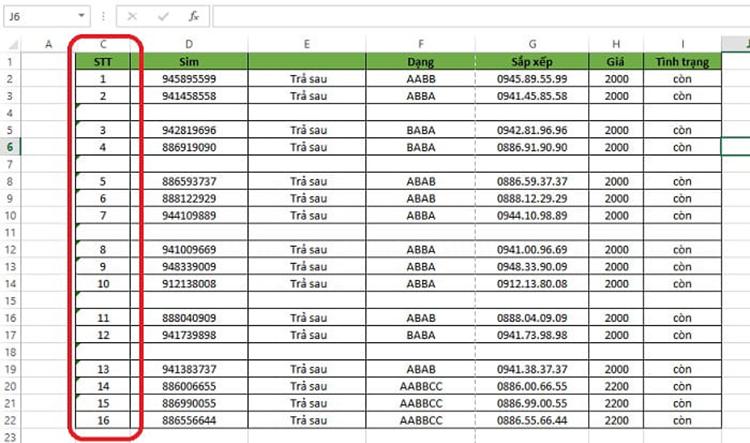Click the cell with 0942.81.96.96
The image size is (750, 443).
(x=532, y=130)
